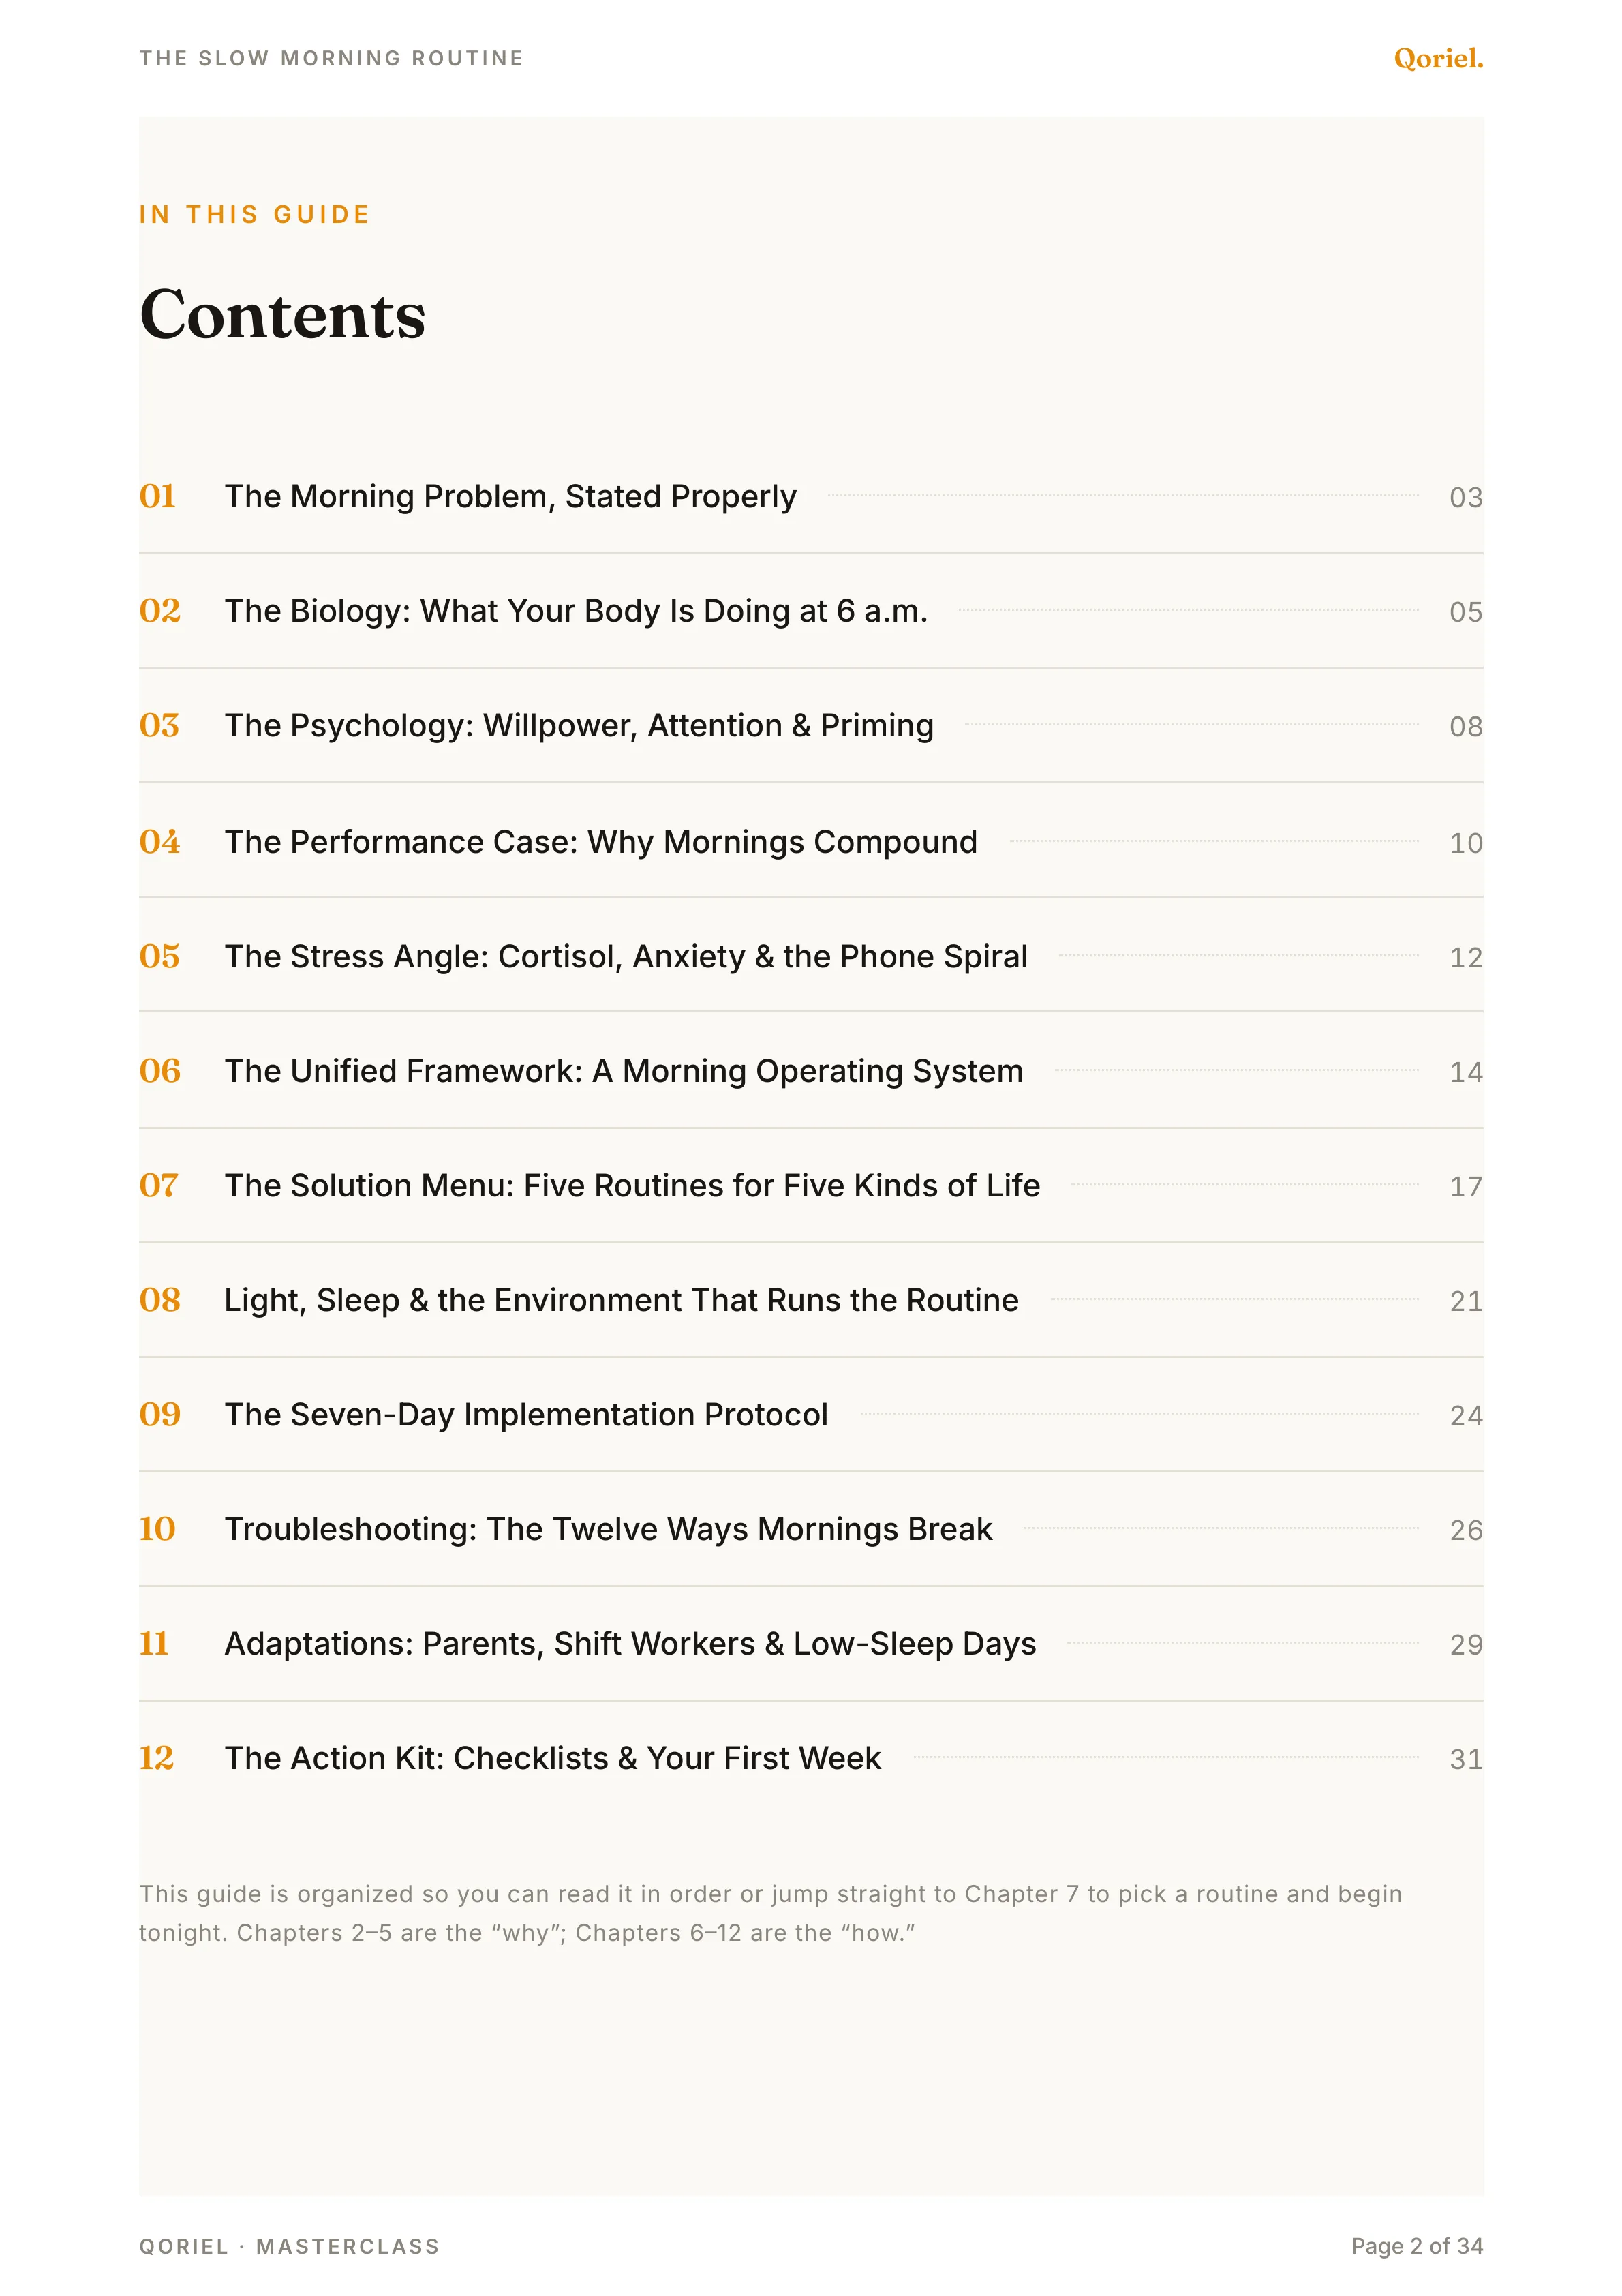Image resolution: width=1622 pixels, height=2296 pixels.
Task: Click grey page number 05 for The Biology
Action: [x=1466, y=611]
